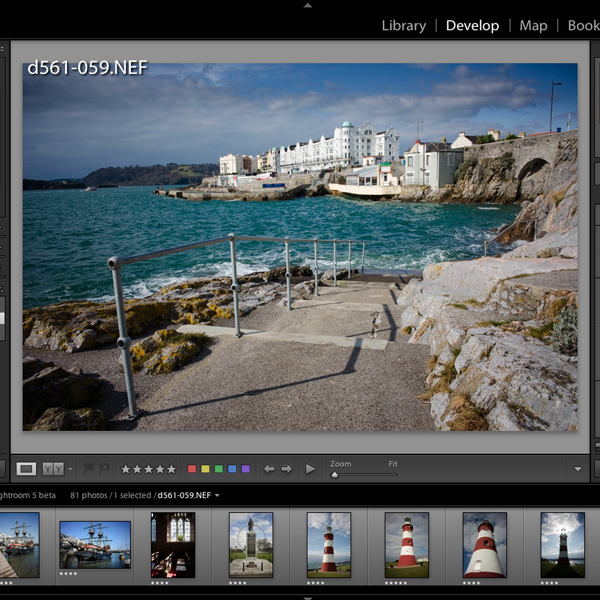Go to previous photo with left arrow
Screen dimensions: 600x600
point(269,468)
